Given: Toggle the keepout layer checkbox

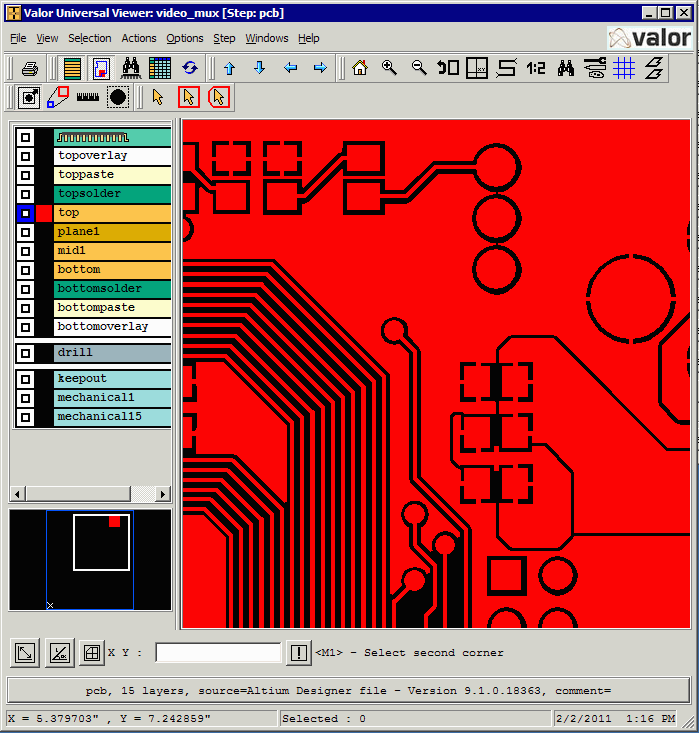Looking at the screenshot, I should coord(26,379).
